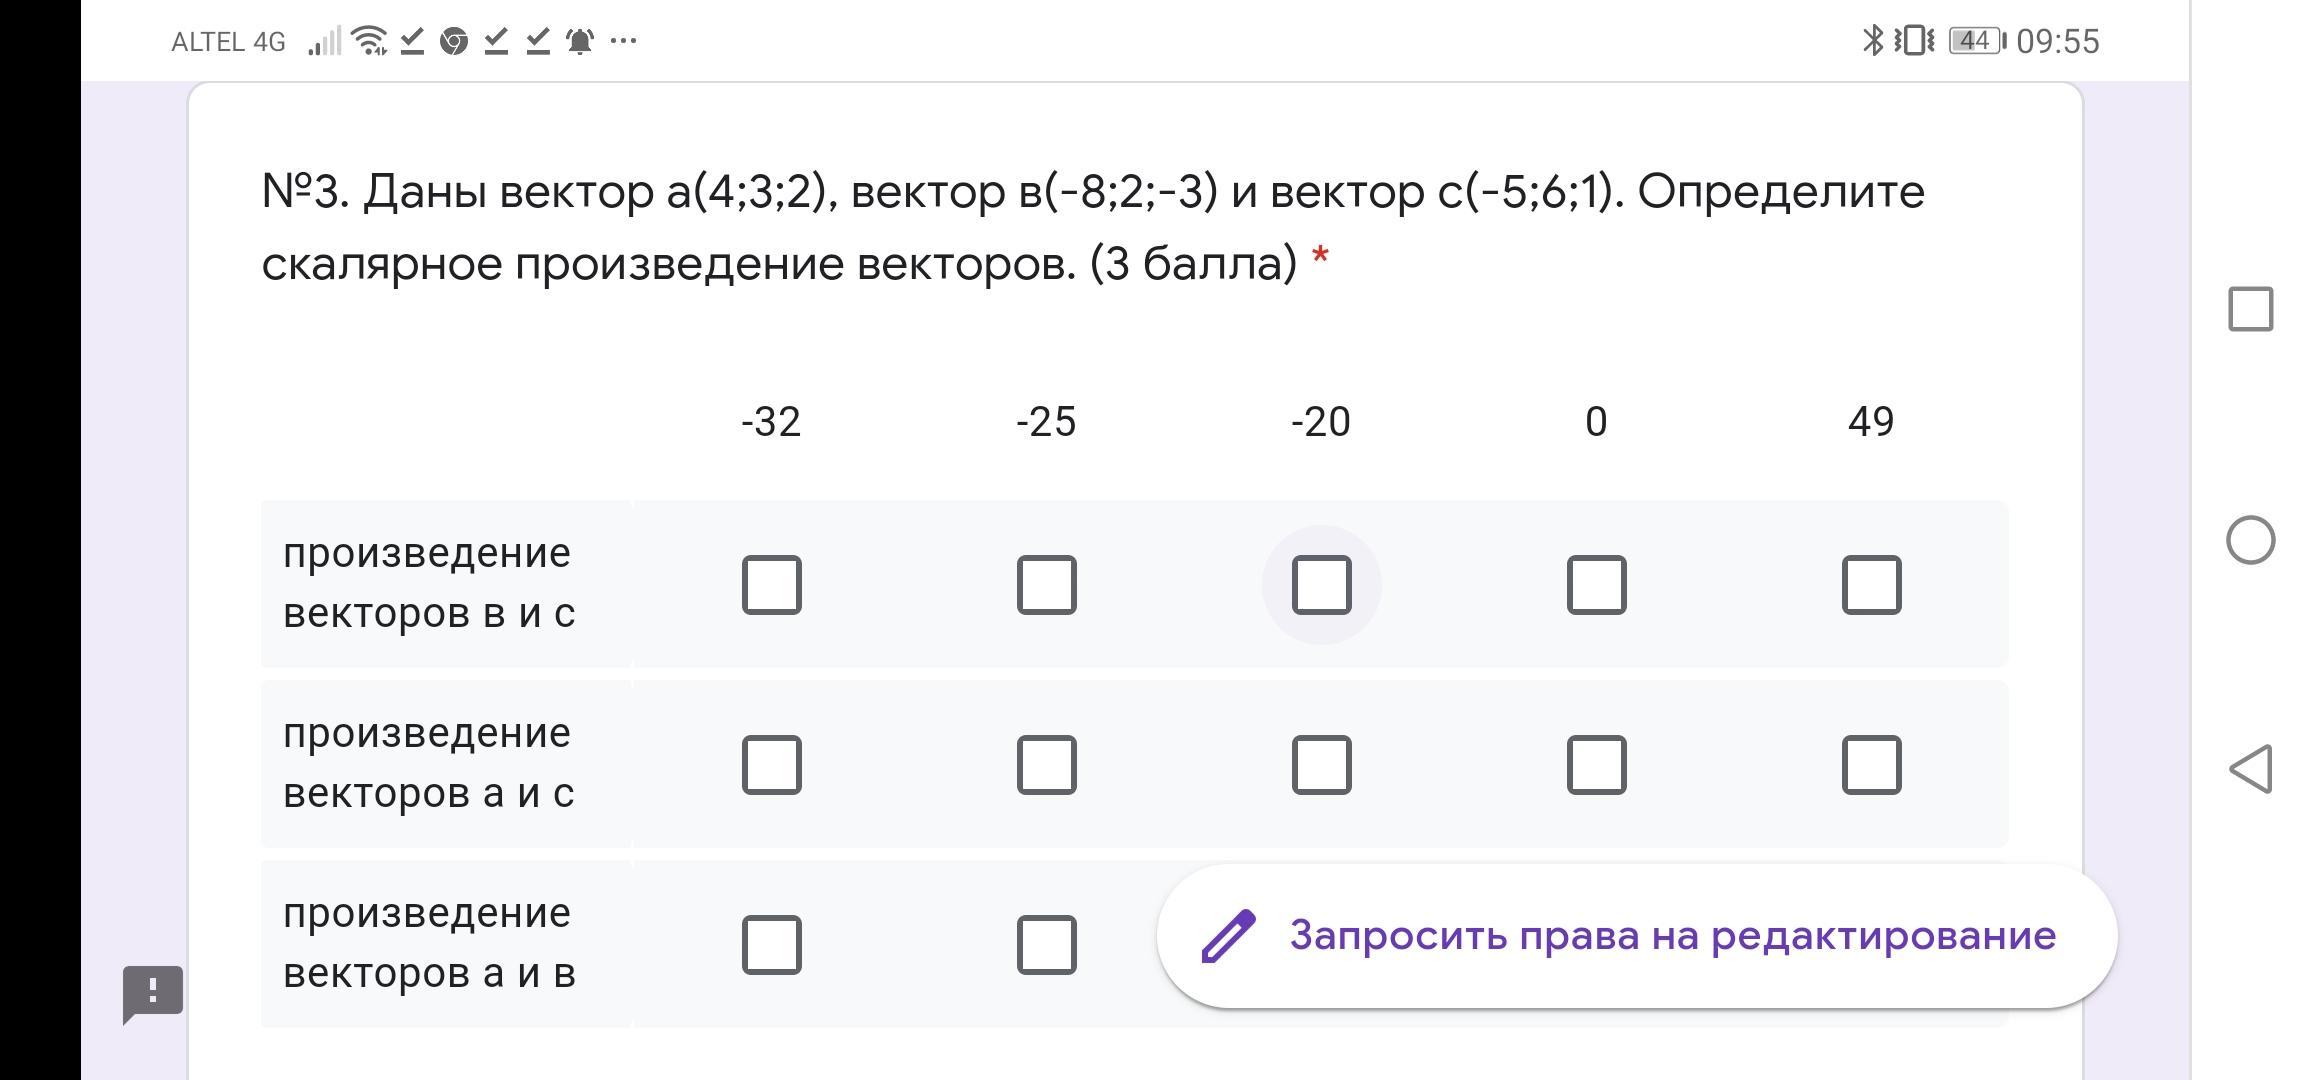Viewport: 2312px width, 1080px height.
Task: Tap the battery level indicator
Action: click(x=1975, y=41)
